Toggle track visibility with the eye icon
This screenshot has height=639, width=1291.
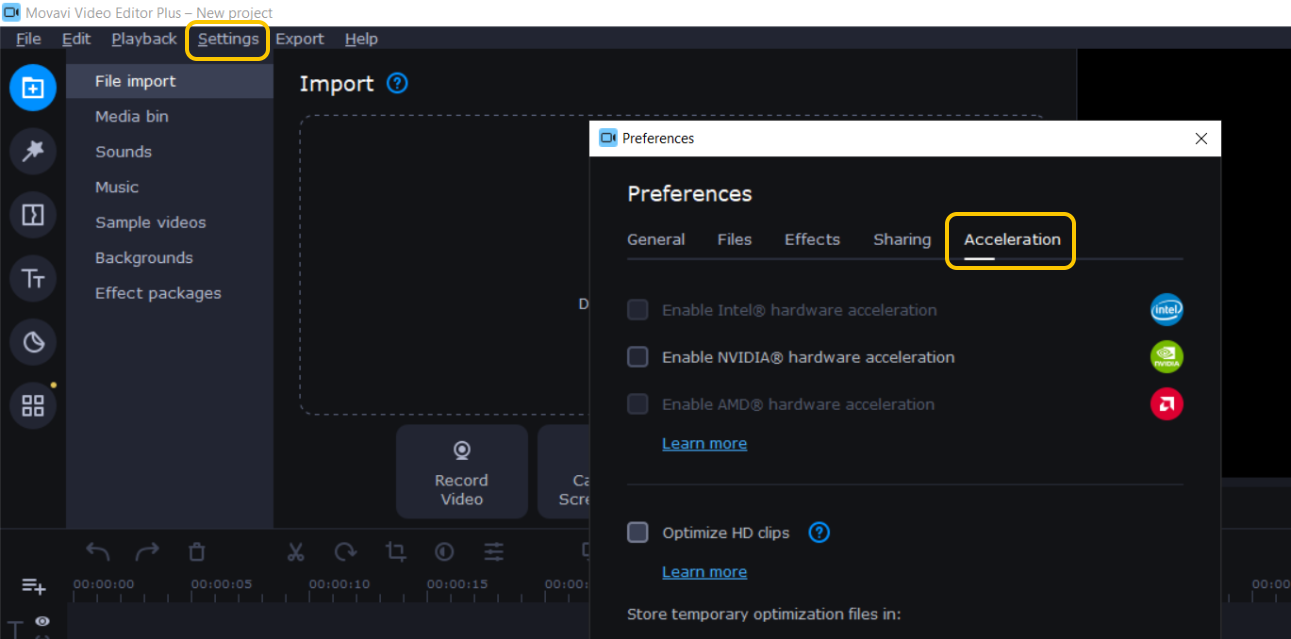[42, 620]
